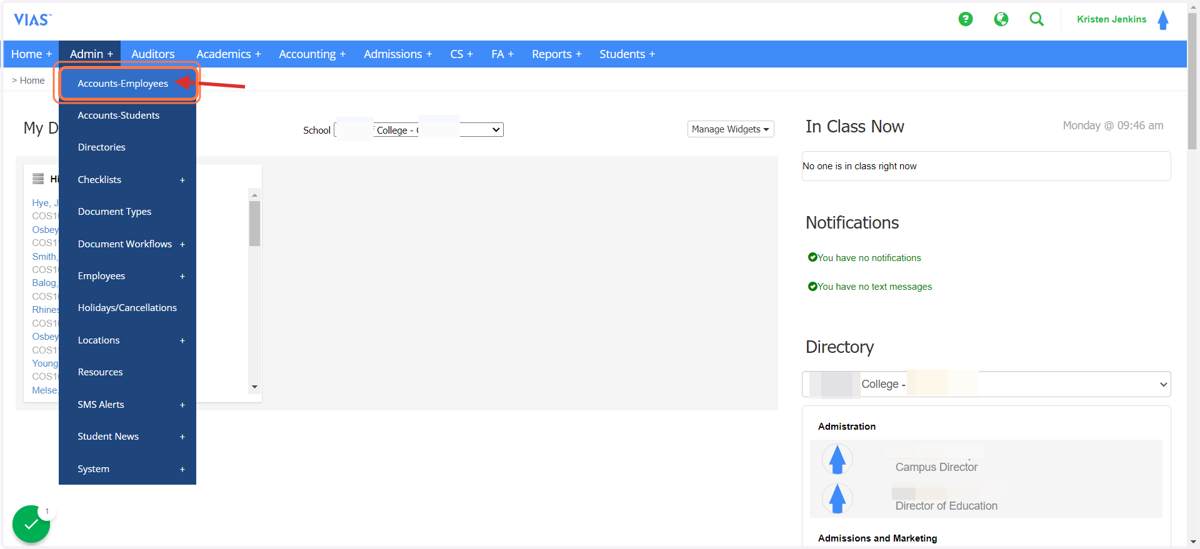The image size is (1200, 549).
Task: Click the Campus Director avatar icon
Action: (838, 459)
